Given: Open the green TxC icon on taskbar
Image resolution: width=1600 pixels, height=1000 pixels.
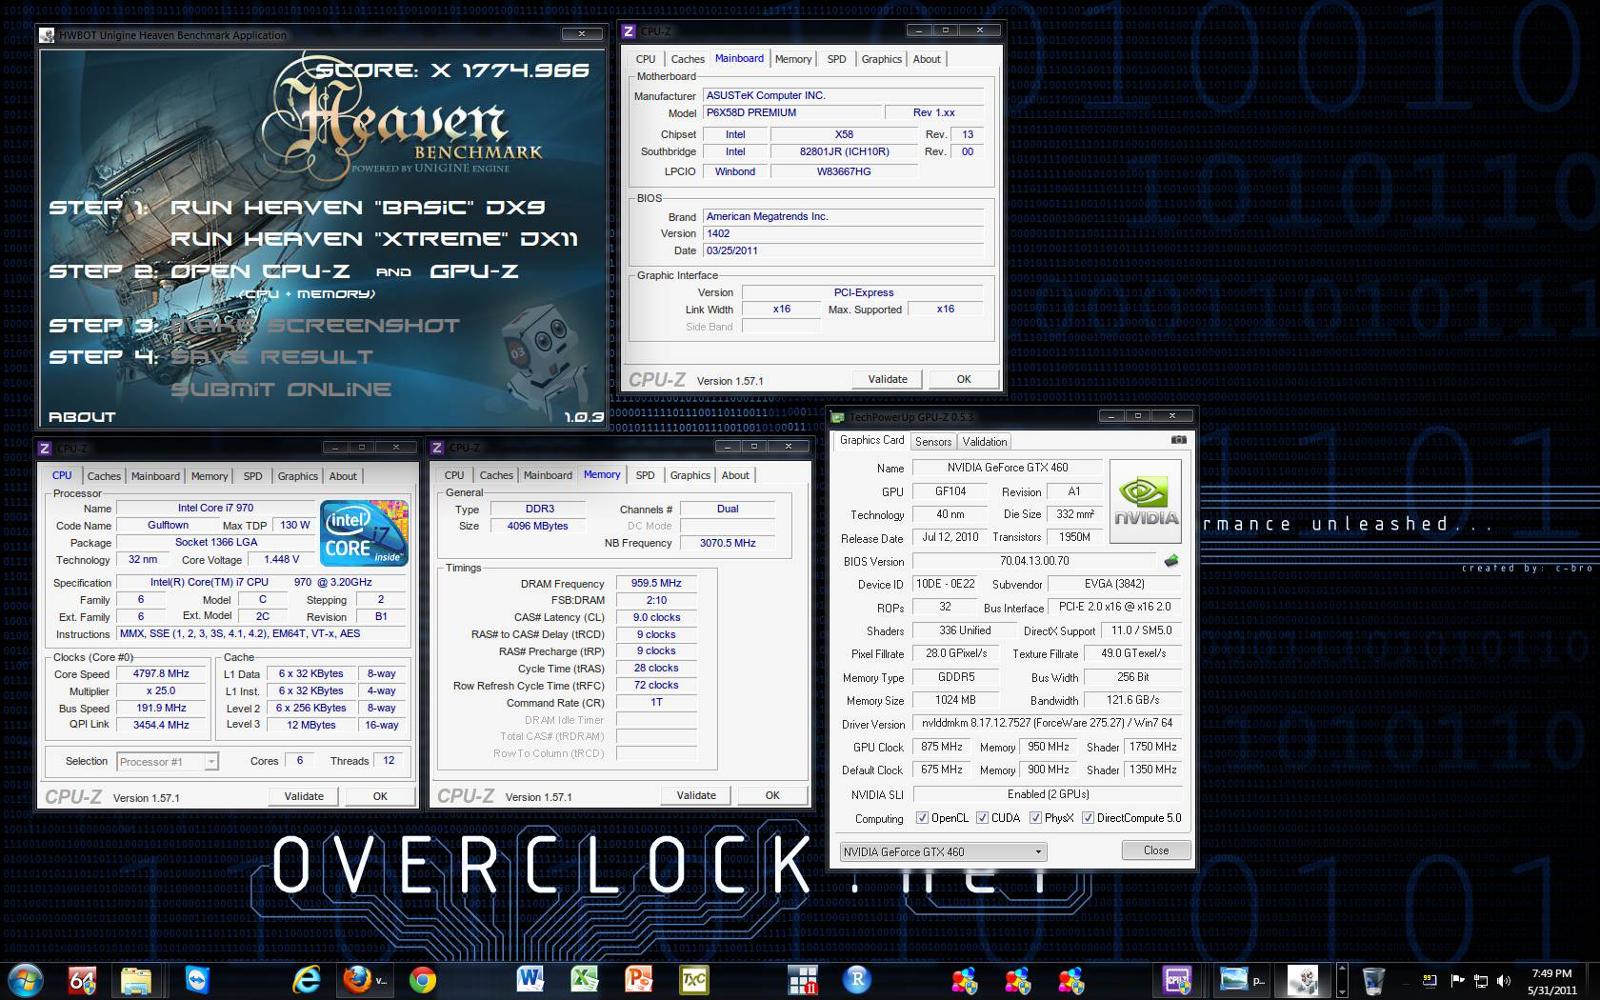Looking at the screenshot, I should [x=694, y=980].
